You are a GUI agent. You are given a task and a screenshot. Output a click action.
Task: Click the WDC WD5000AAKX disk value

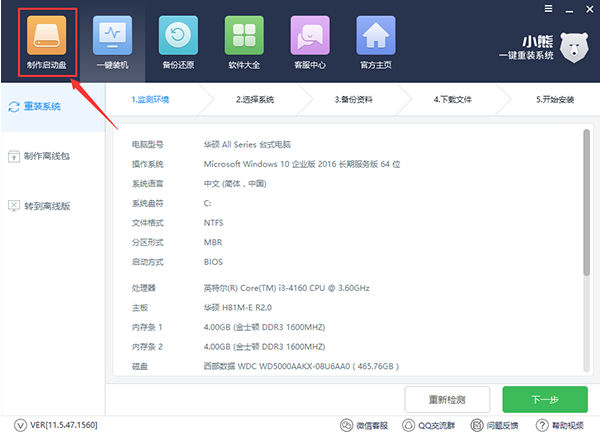coord(301,366)
